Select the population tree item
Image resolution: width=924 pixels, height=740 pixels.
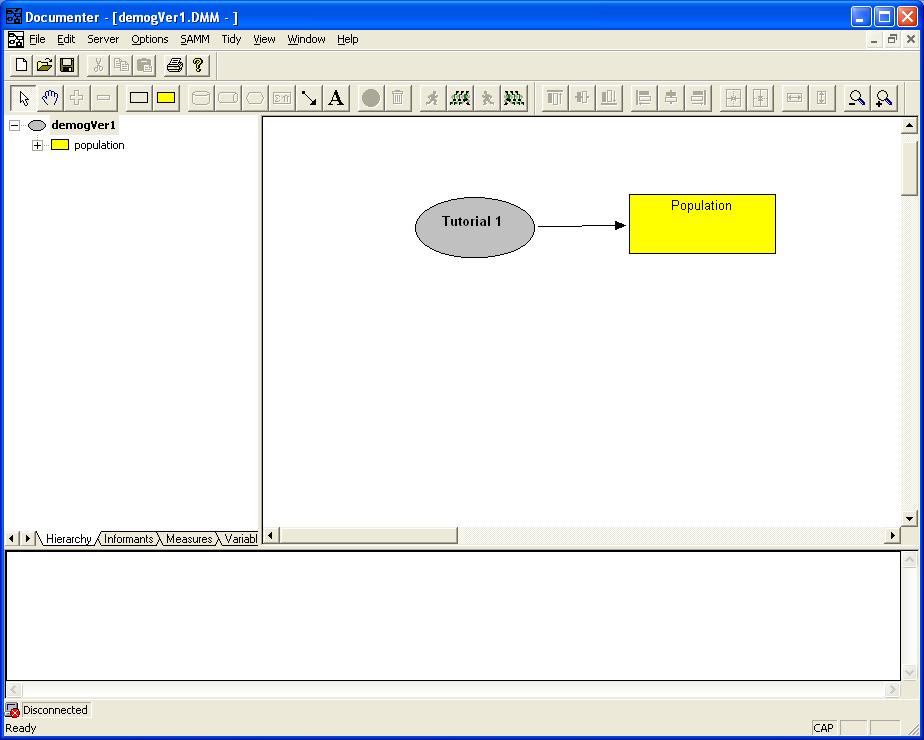99,145
